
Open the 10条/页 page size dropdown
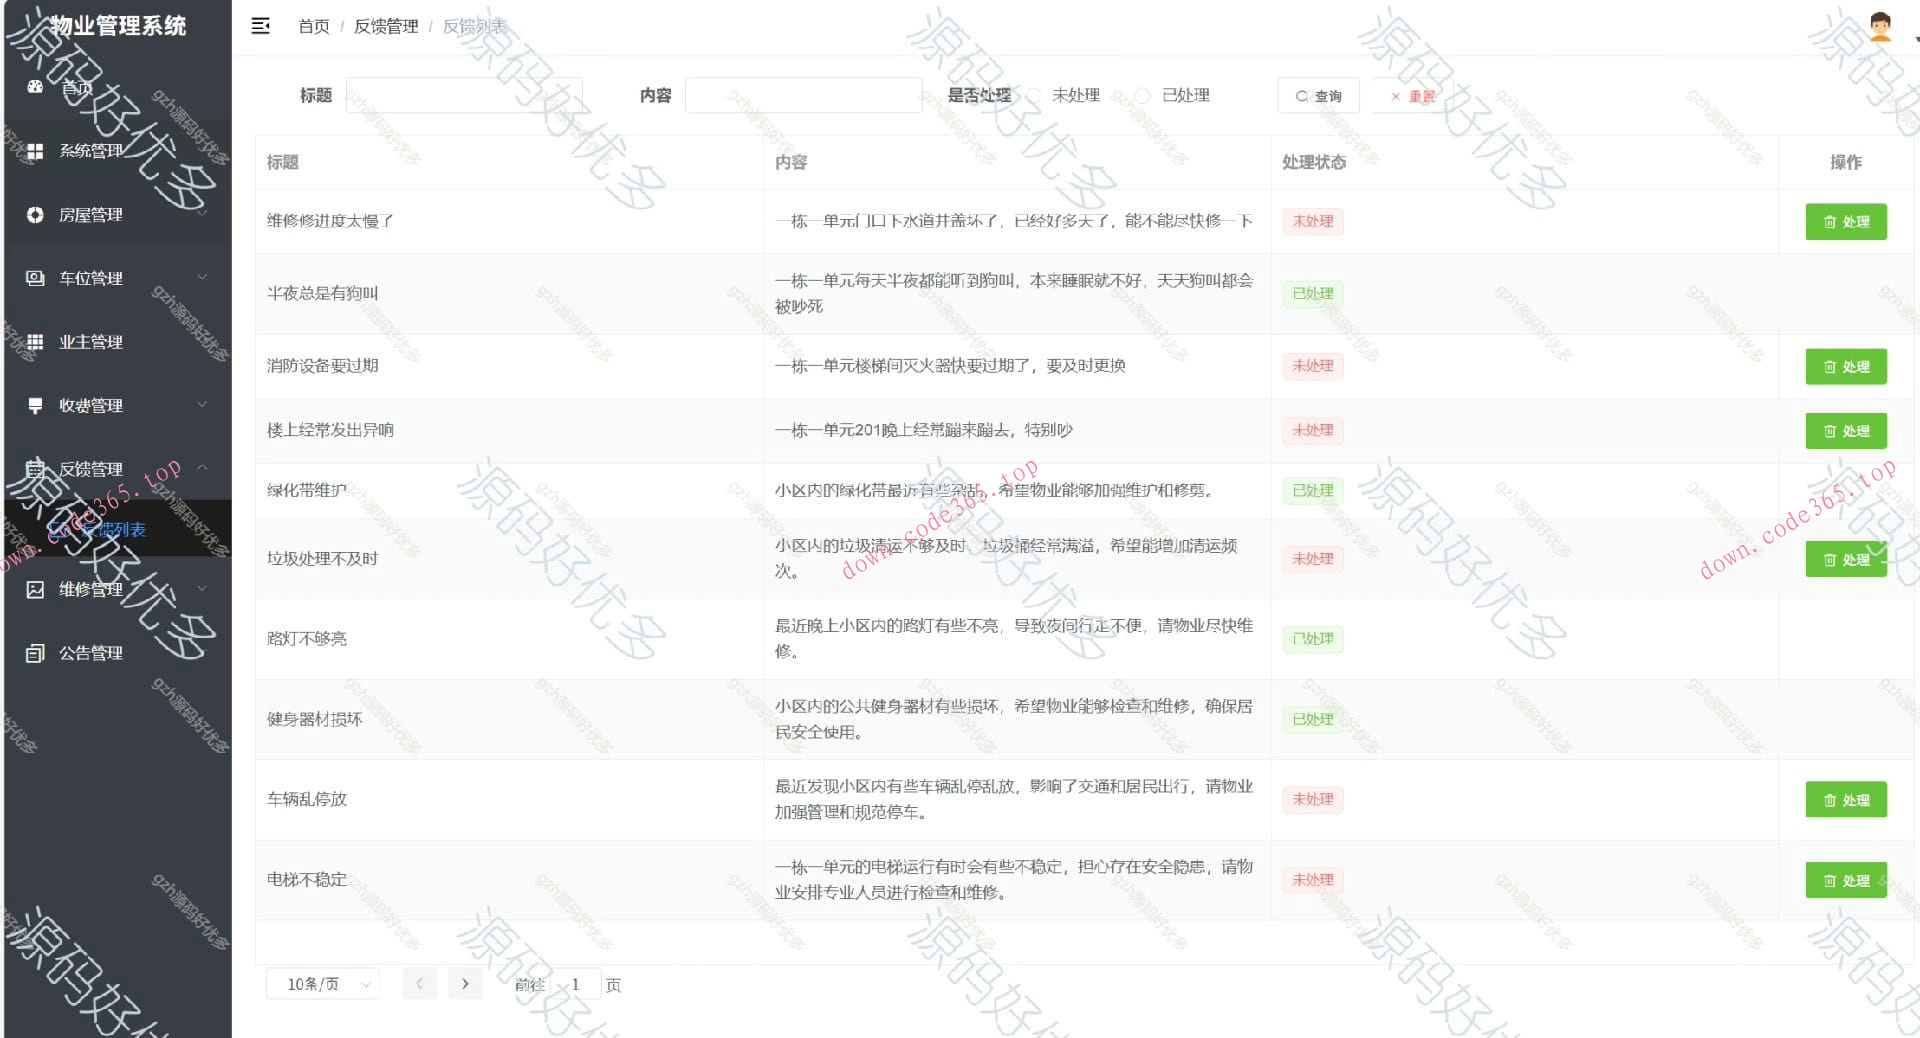coord(322,983)
